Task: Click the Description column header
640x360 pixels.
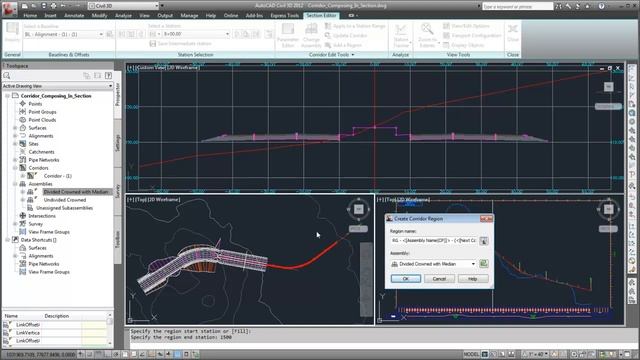Action: click(57, 316)
